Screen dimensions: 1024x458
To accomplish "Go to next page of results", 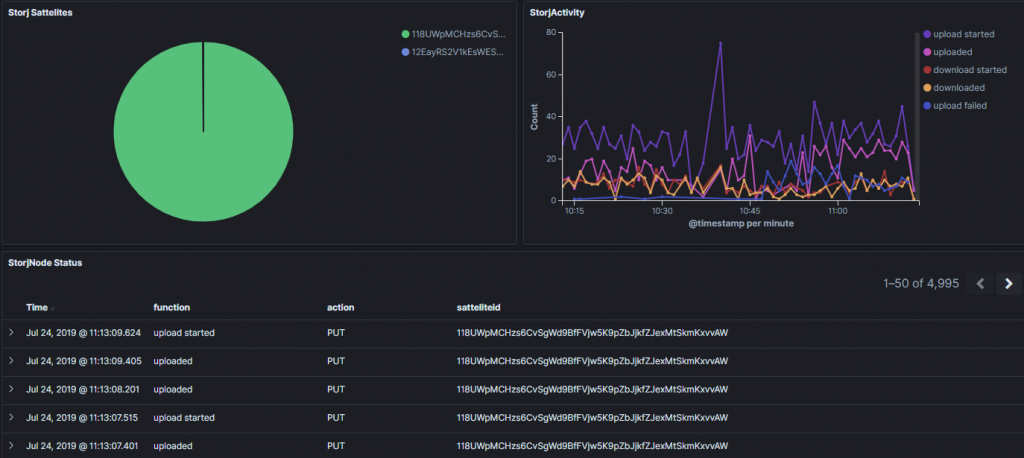I will tap(1008, 284).
